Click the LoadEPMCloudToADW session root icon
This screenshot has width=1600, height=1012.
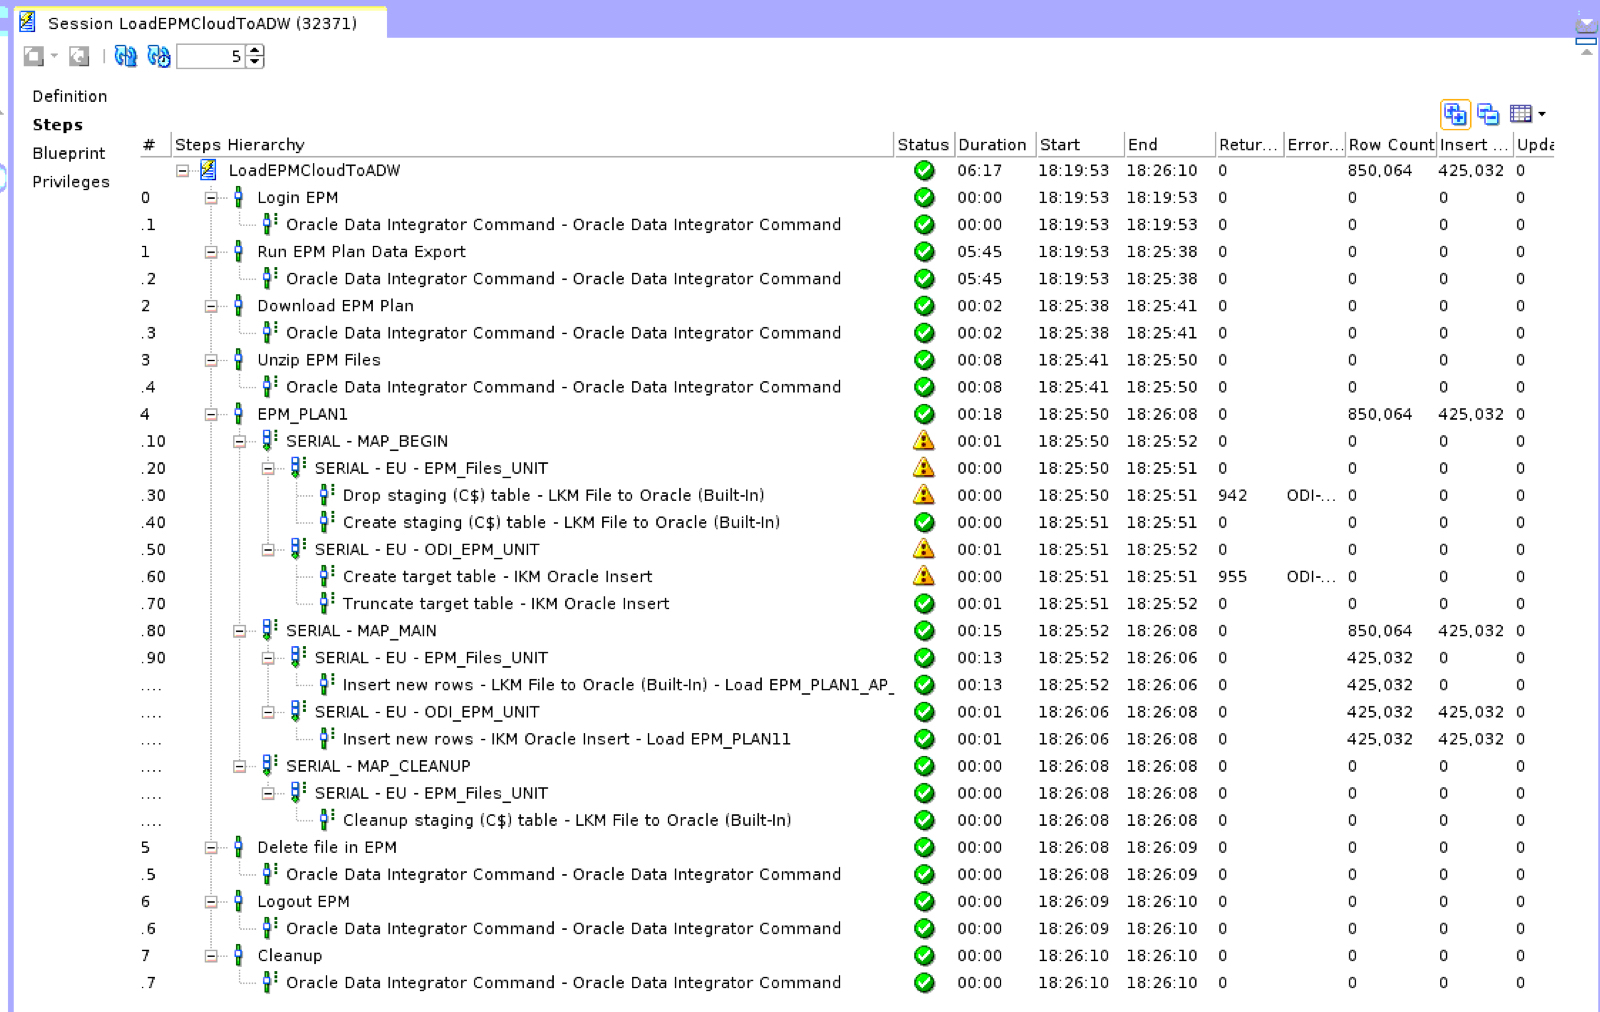tap(208, 170)
